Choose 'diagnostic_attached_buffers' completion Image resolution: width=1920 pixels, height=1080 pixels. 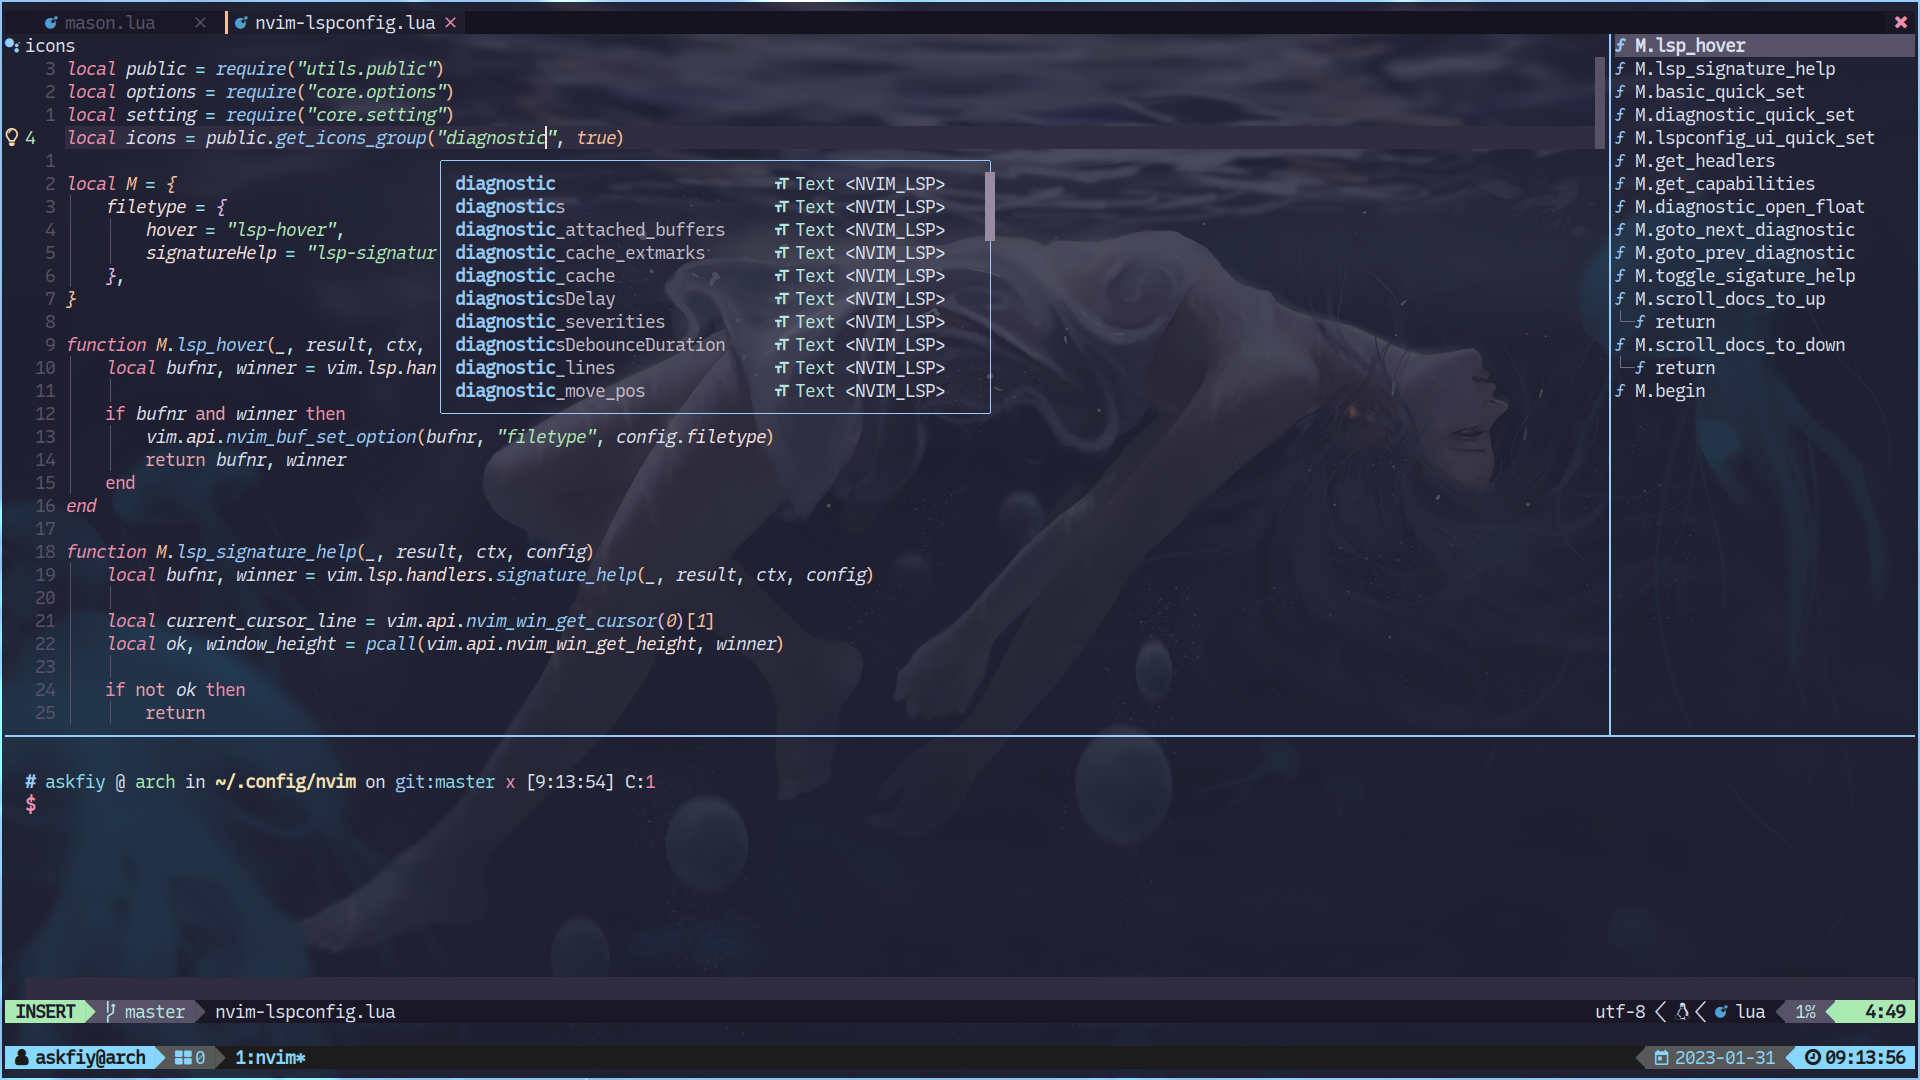pos(715,229)
